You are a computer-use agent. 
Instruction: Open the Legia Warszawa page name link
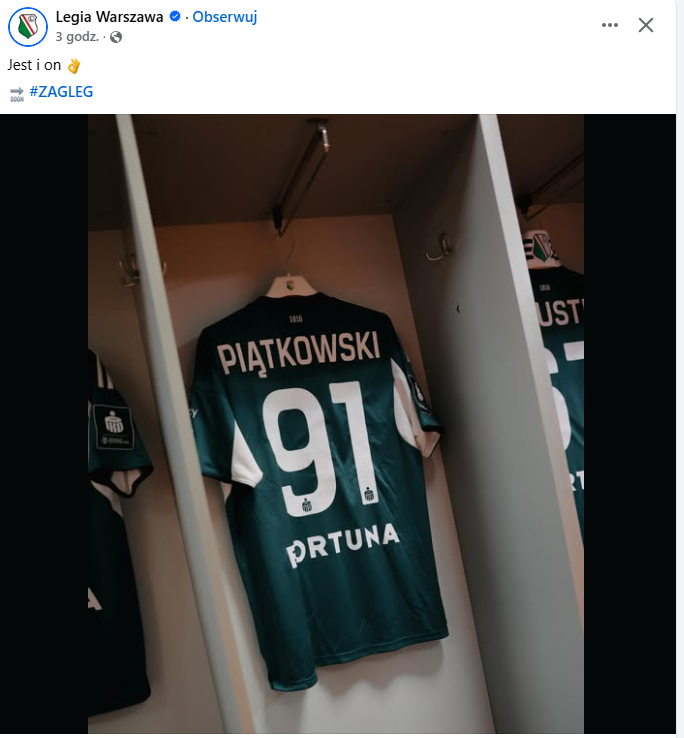pyautogui.click(x=109, y=16)
